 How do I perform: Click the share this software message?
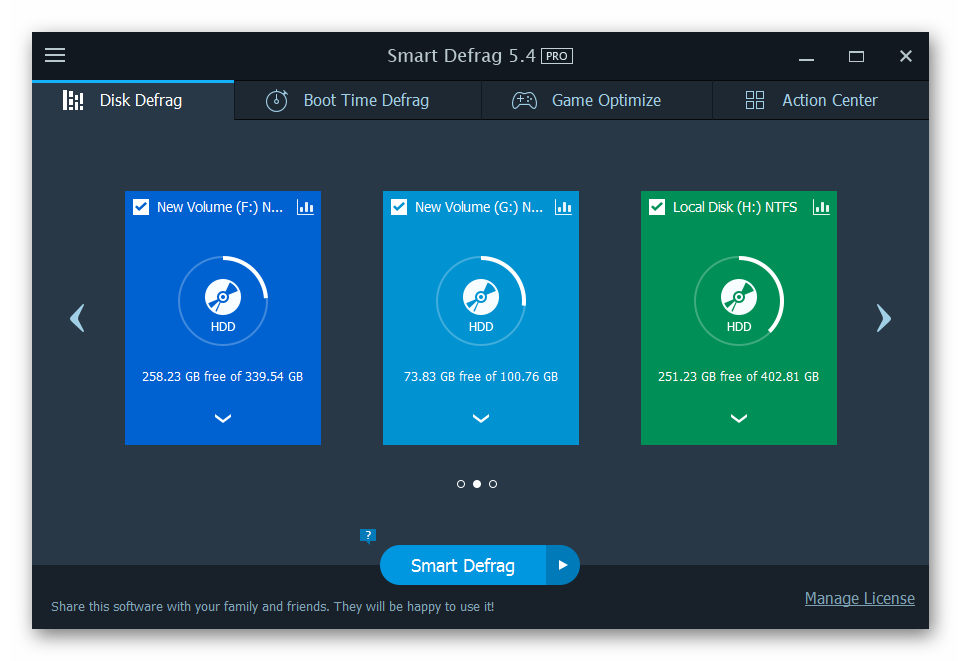pyautogui.click(x=273, y=606)
